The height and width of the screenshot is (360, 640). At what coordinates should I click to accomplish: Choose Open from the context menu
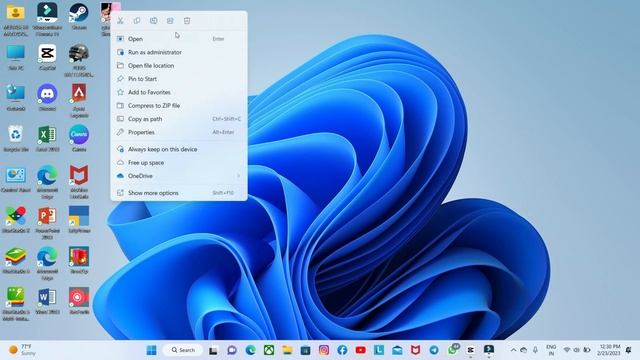coord(179,39)
